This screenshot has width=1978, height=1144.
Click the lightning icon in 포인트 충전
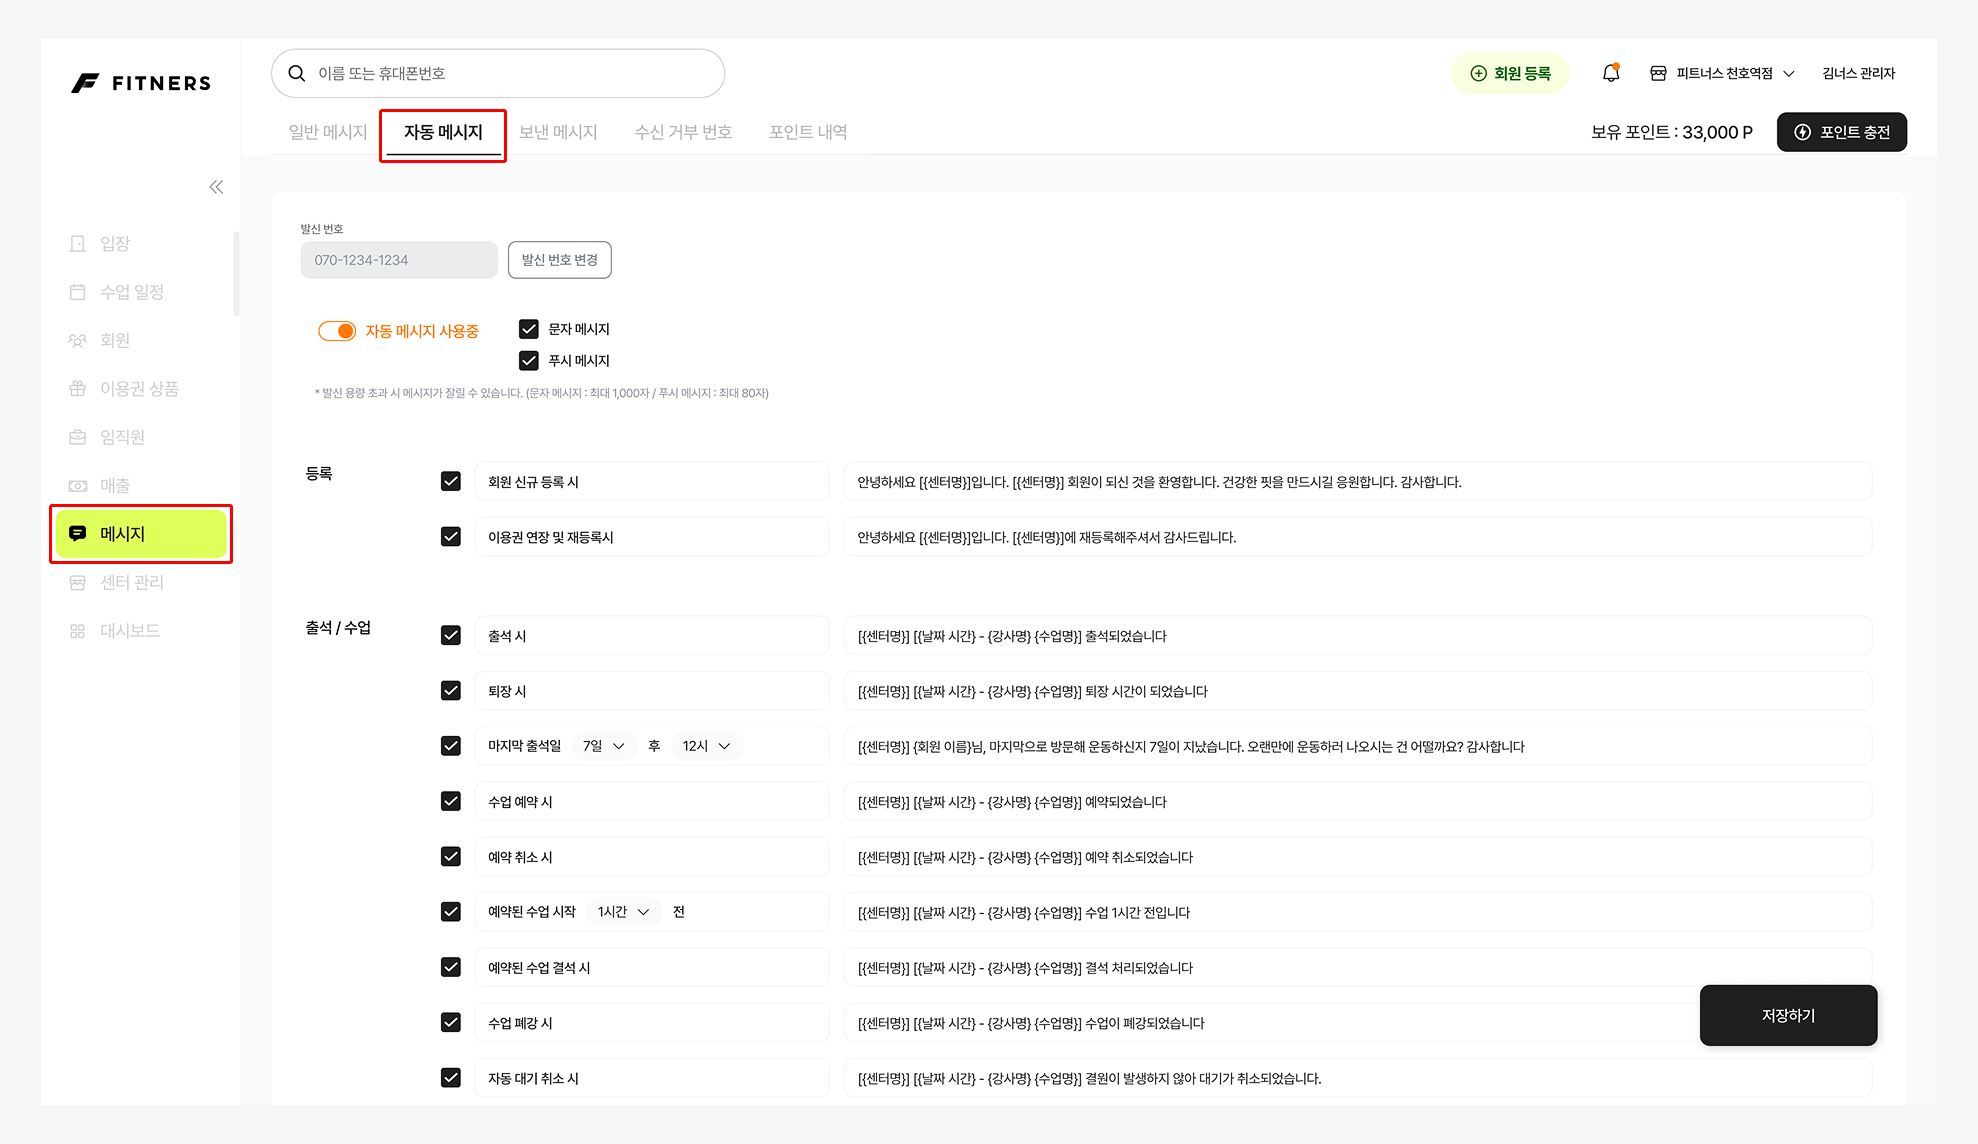coord(1802,132)
